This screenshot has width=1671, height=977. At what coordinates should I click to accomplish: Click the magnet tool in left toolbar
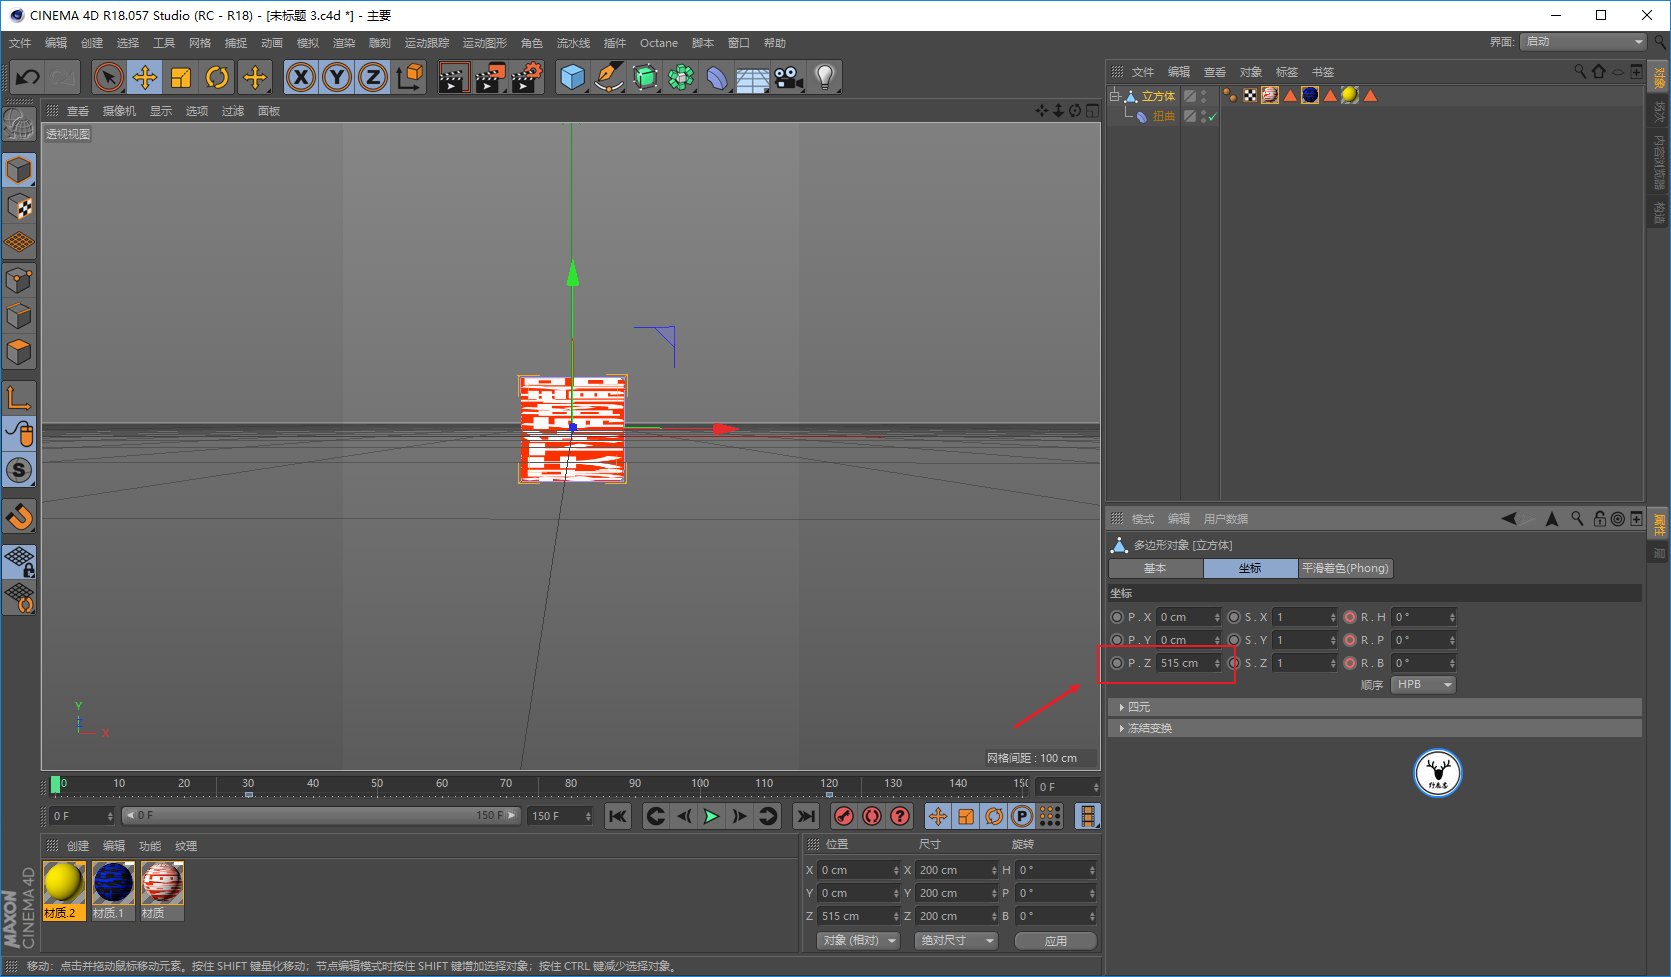19,517
